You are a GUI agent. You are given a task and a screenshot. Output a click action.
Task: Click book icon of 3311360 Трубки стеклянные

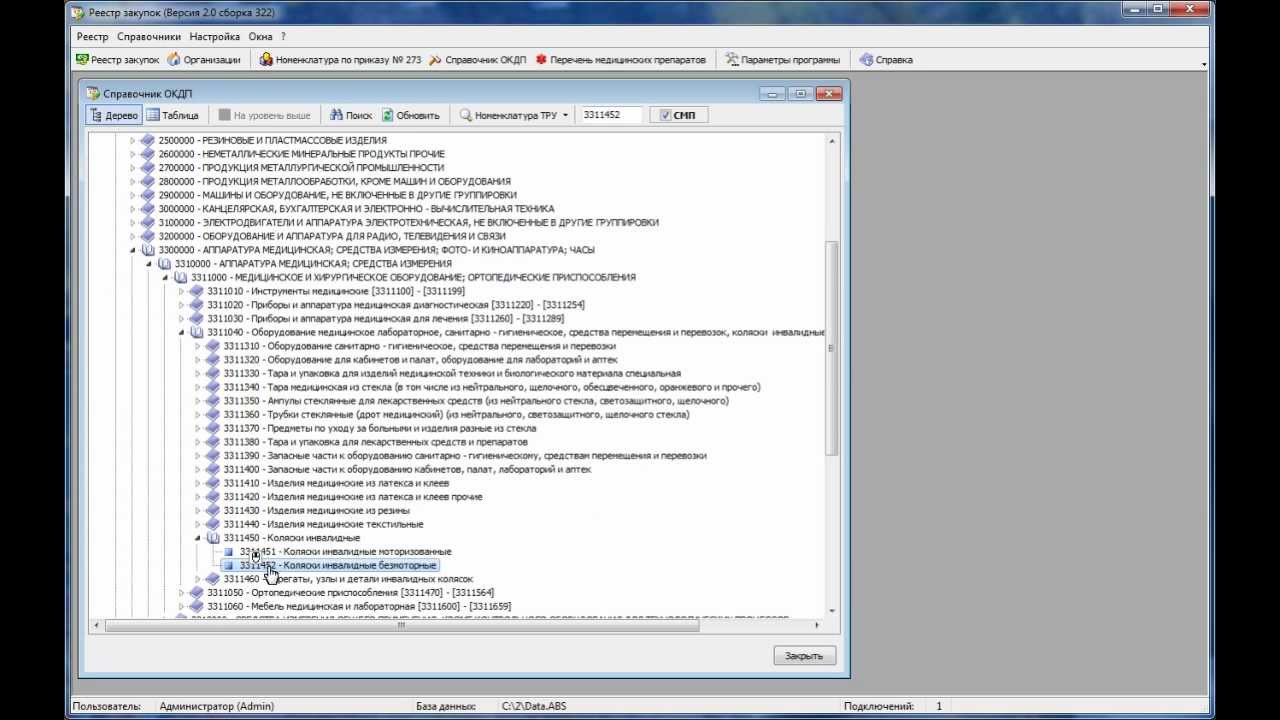pos(213,415)
